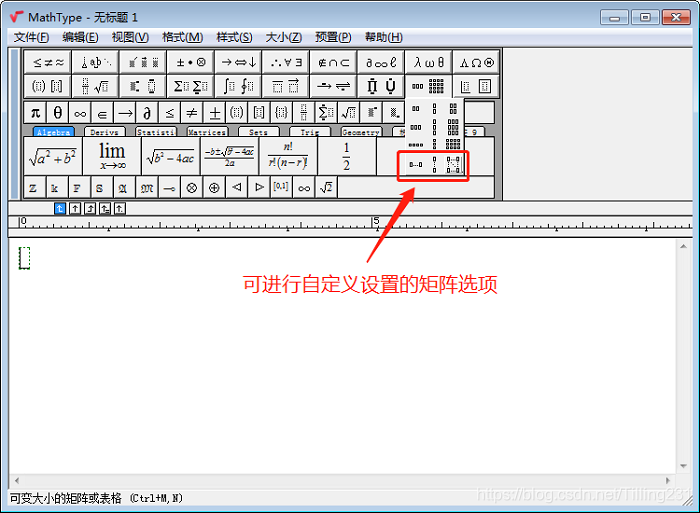Insert the plus-minus sign from small bar
The image size is (700, 513).
214,113
